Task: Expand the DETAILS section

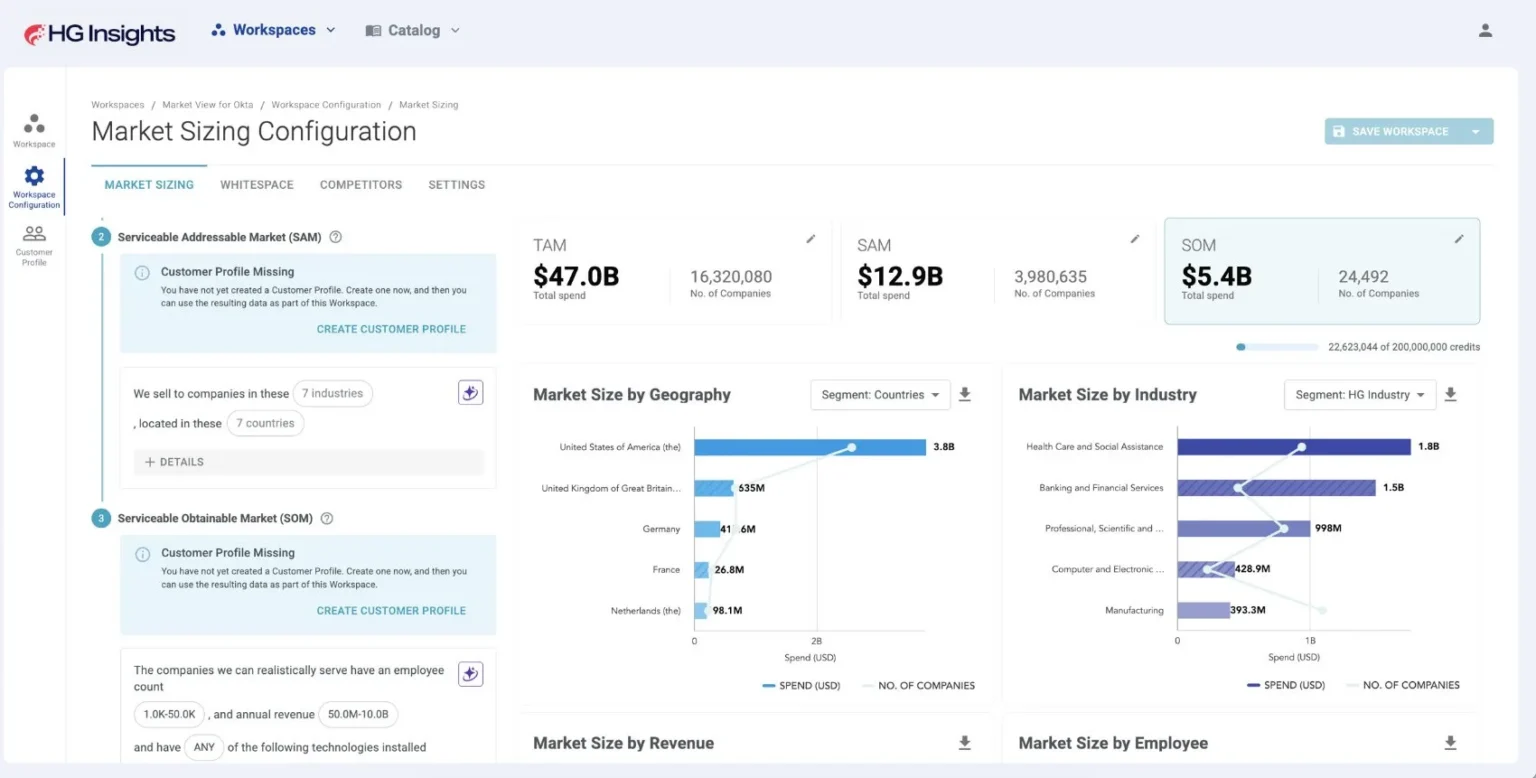Action: tap(309, 462)
